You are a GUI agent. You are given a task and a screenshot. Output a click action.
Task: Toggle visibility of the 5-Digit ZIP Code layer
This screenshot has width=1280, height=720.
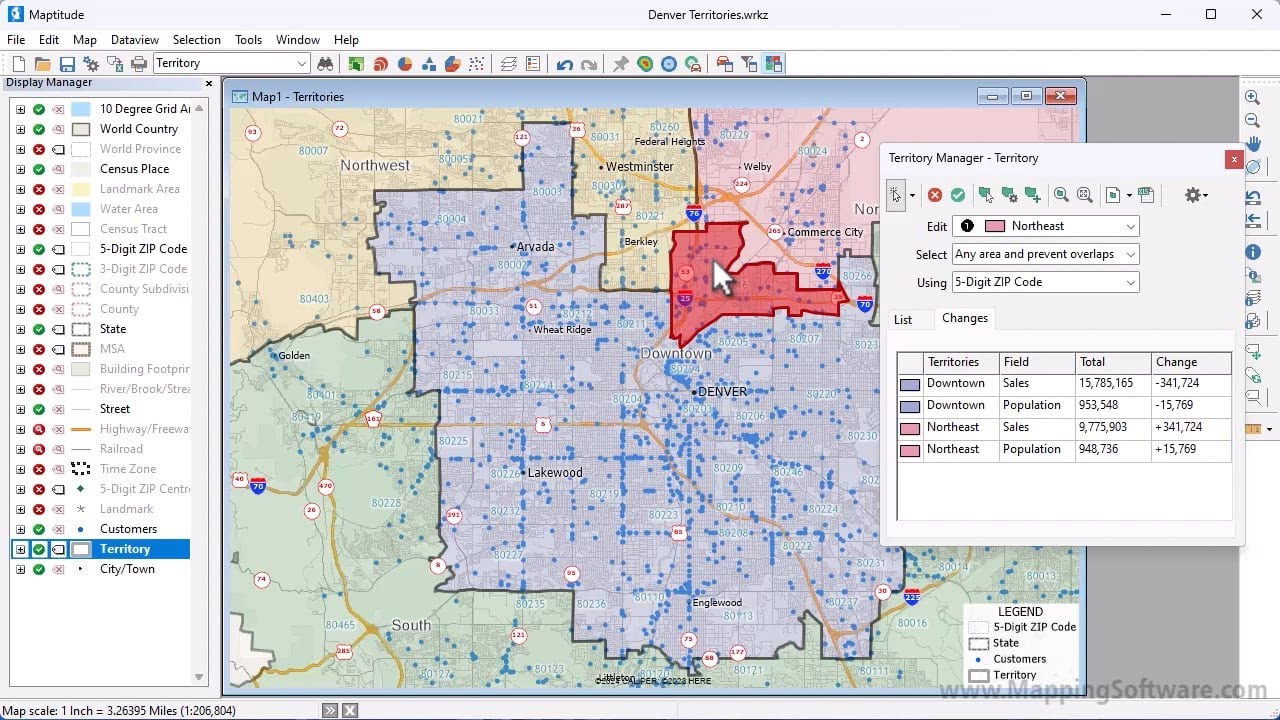(39, 249)
